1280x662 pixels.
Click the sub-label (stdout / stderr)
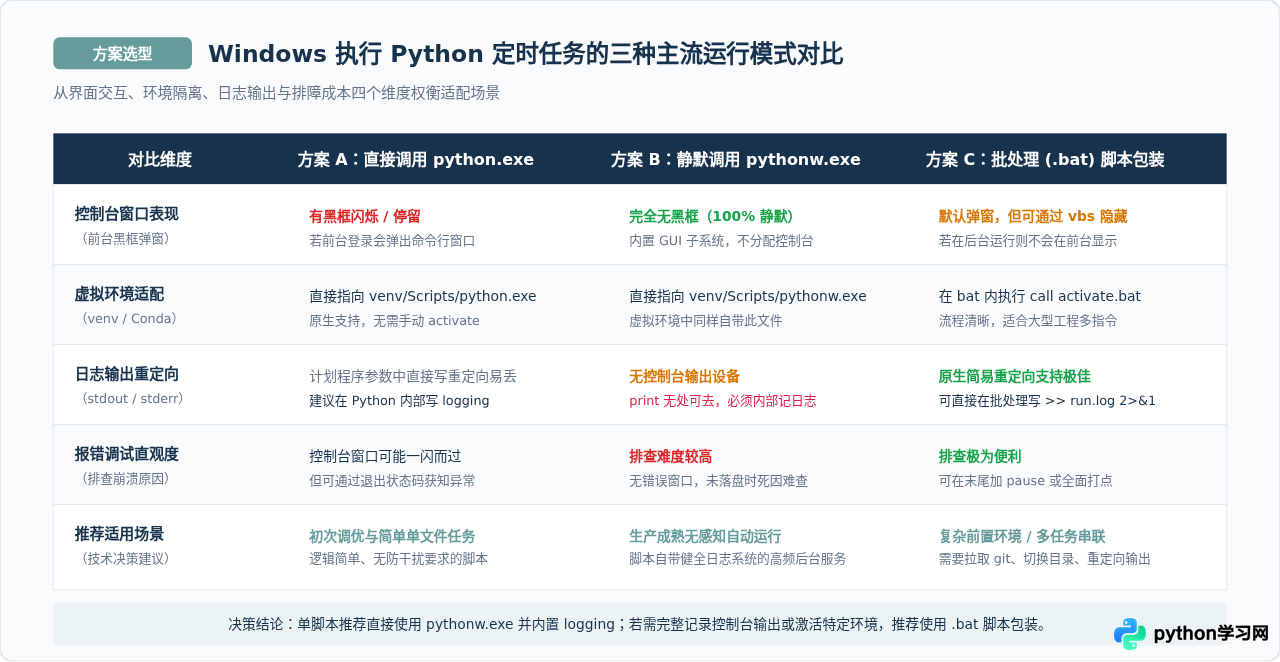(133, 399)
